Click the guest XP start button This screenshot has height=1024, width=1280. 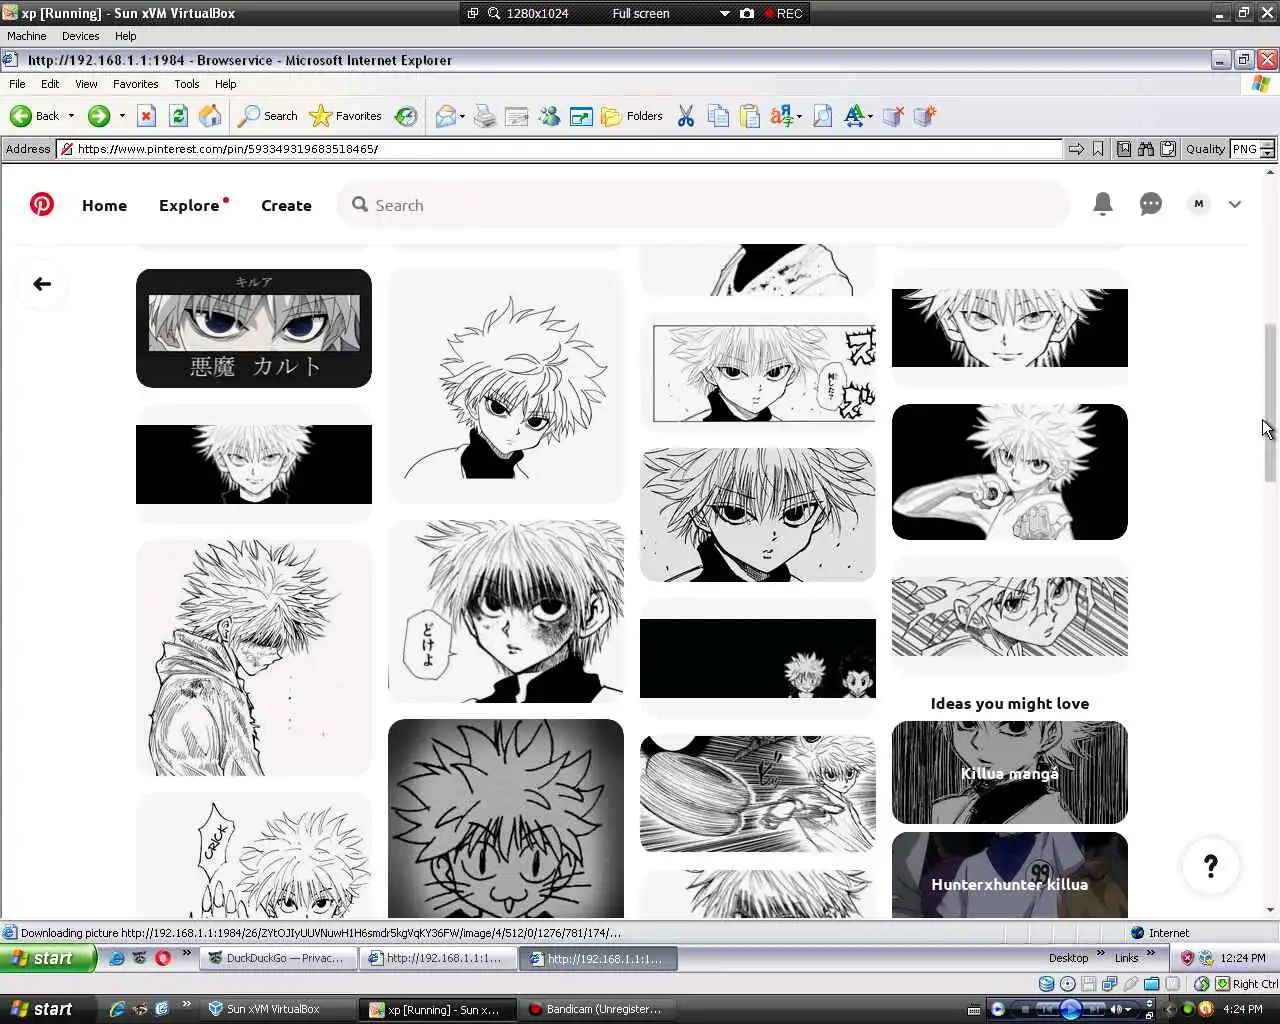47,958
